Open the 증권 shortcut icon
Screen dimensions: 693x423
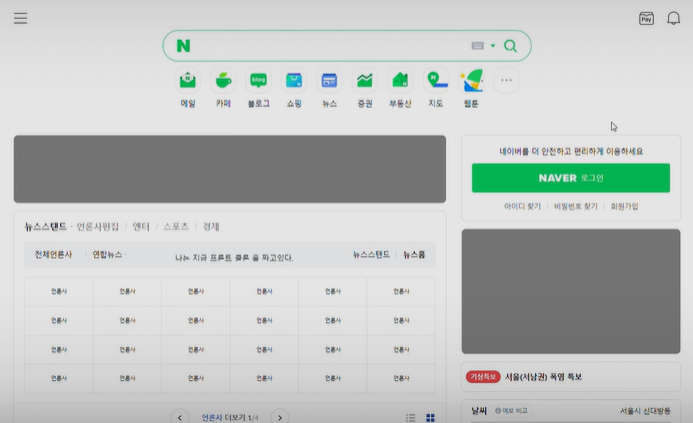(365, 81)
